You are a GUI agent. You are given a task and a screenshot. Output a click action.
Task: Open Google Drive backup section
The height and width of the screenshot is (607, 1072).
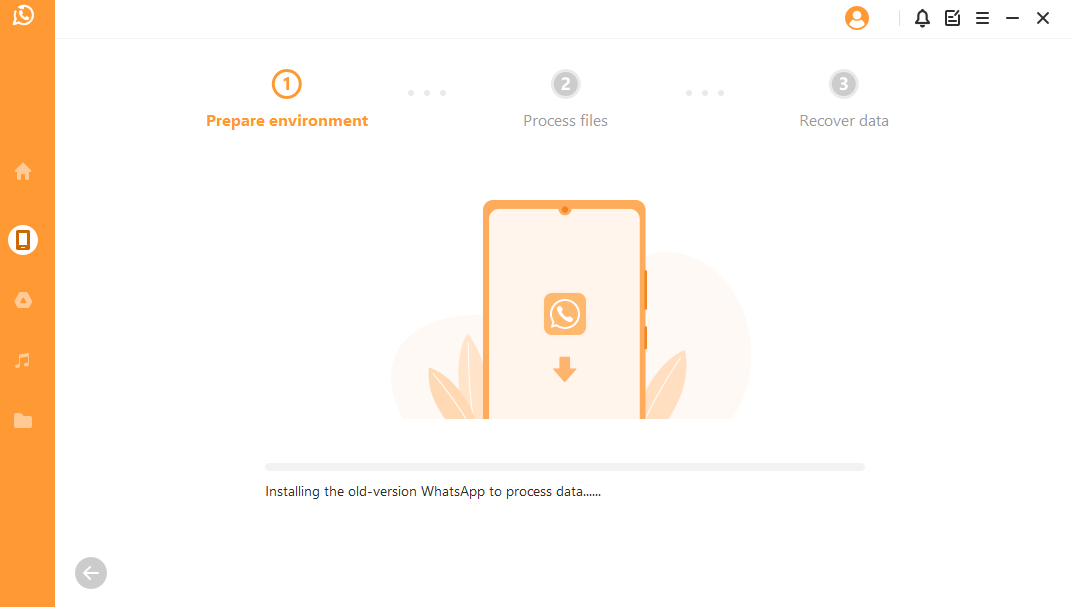click(x=23, y=300)
